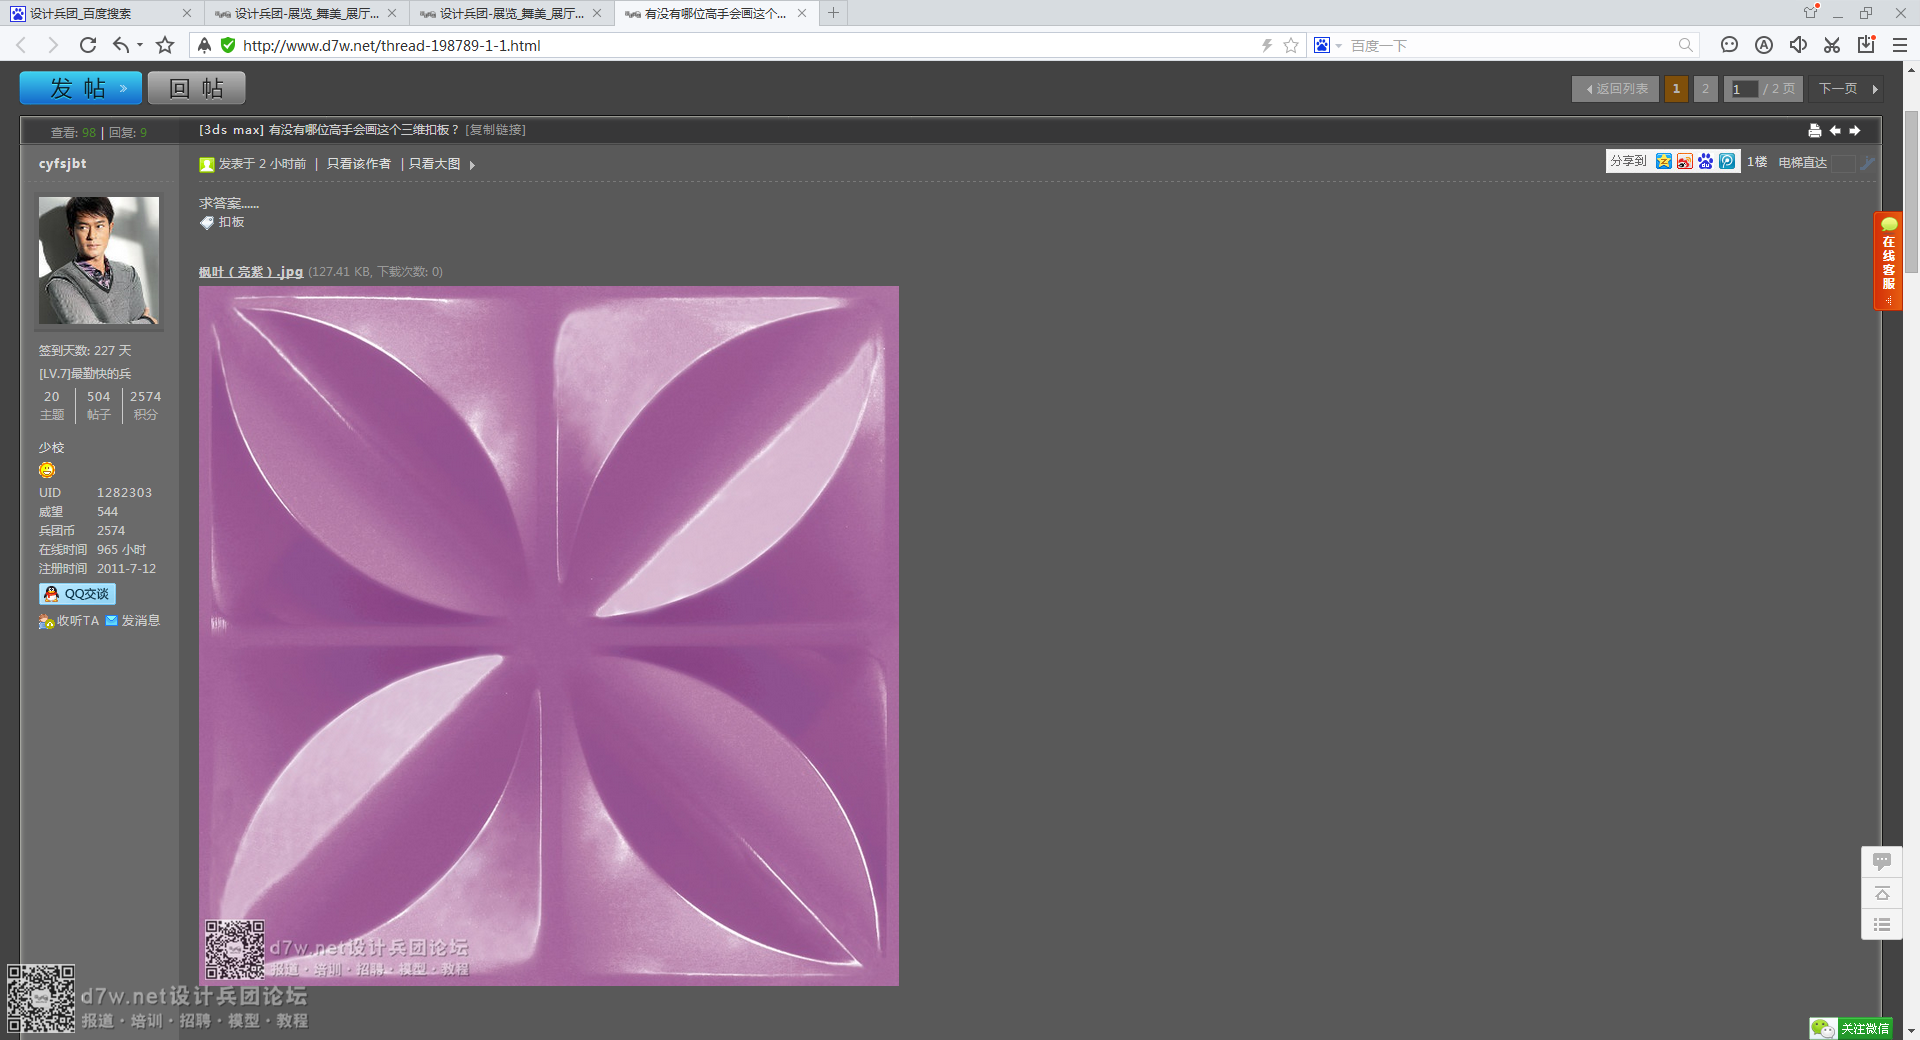Open the browser hamburger menu
This screenshot has height=1040, width=1920.
point(1900,45)
